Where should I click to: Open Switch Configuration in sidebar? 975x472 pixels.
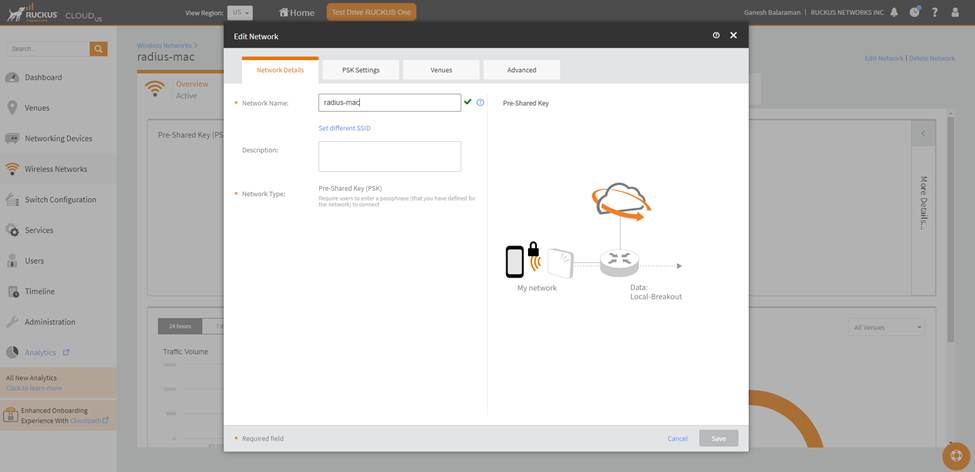60,200
